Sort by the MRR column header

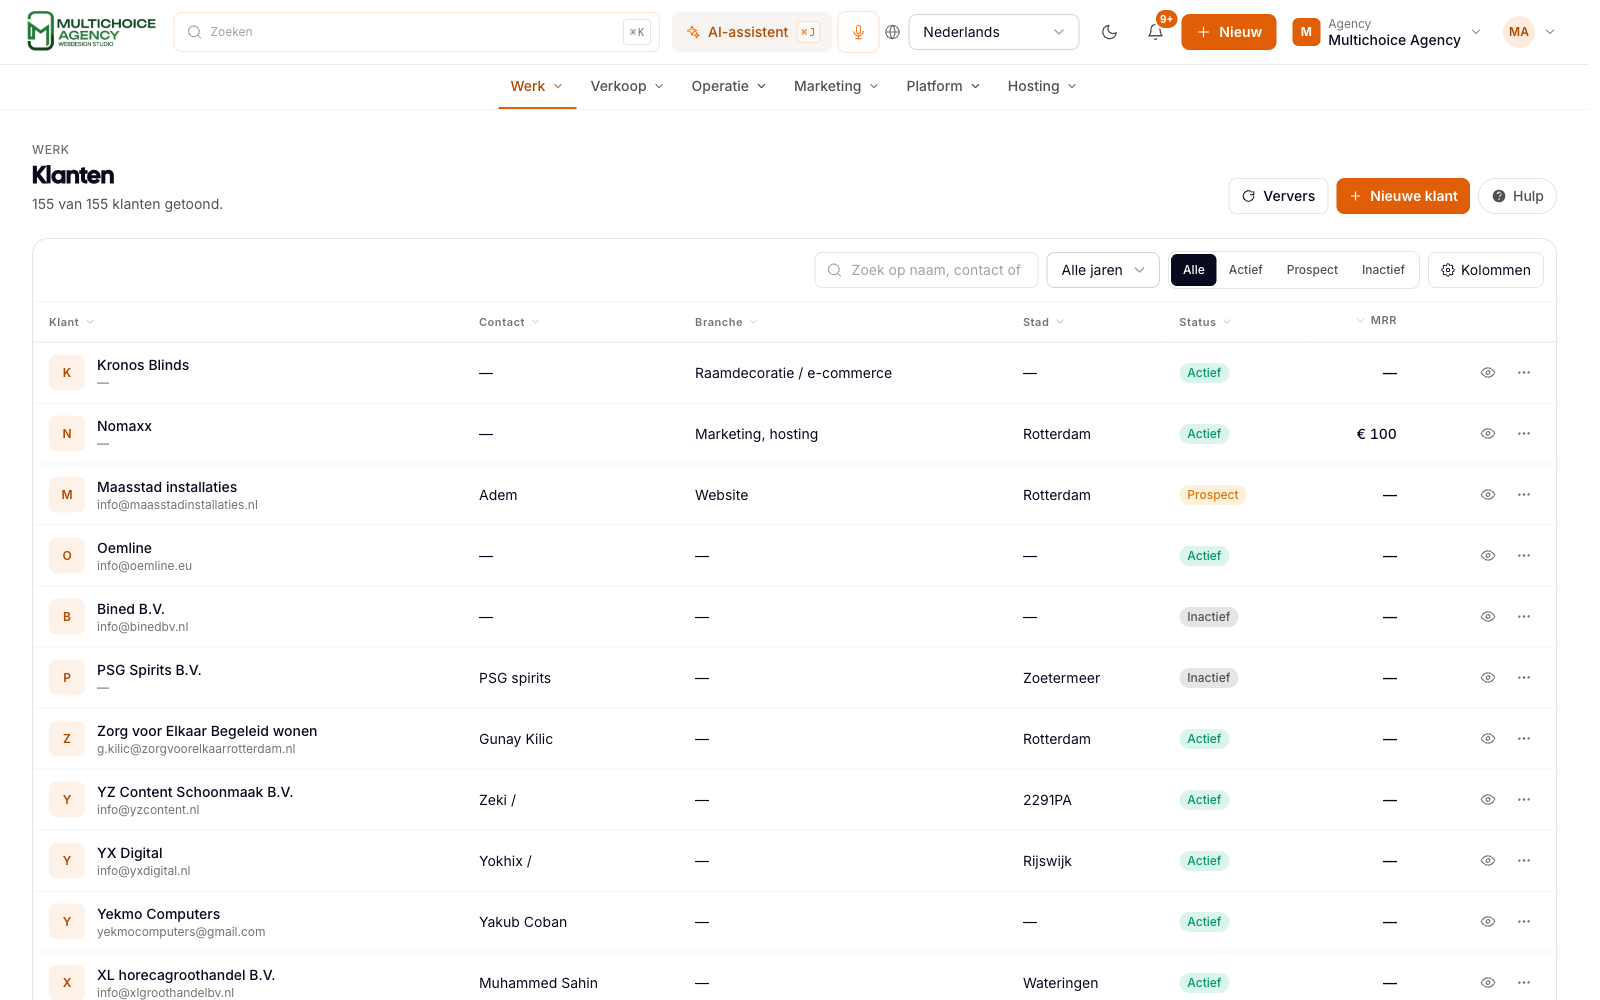tap(1376, 320)
